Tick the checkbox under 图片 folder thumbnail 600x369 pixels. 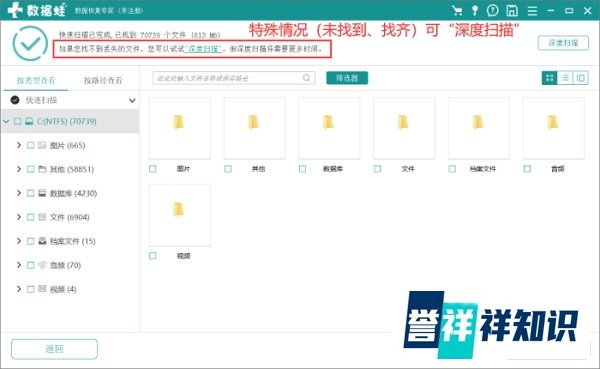point(153,169)
